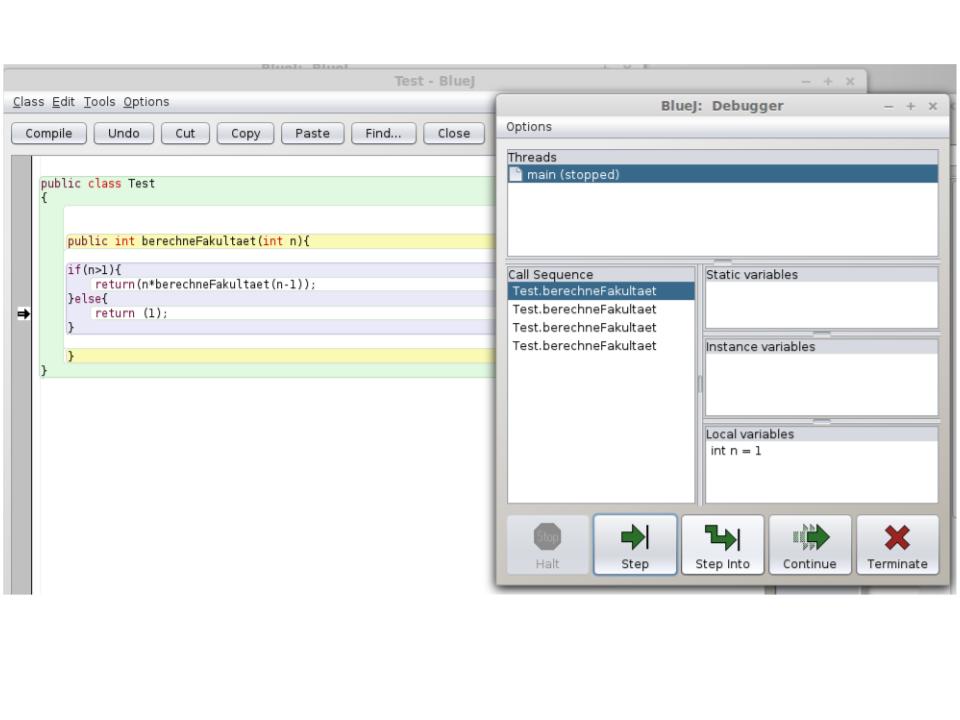Click the greyed Halt stop-sign button

coord(547,544)
